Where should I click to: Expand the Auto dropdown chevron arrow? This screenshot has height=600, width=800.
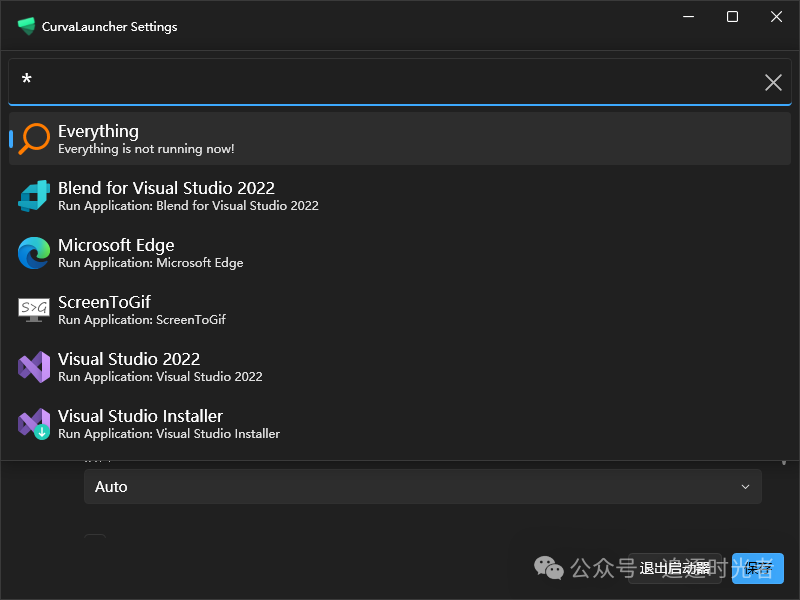click(745, 487)
